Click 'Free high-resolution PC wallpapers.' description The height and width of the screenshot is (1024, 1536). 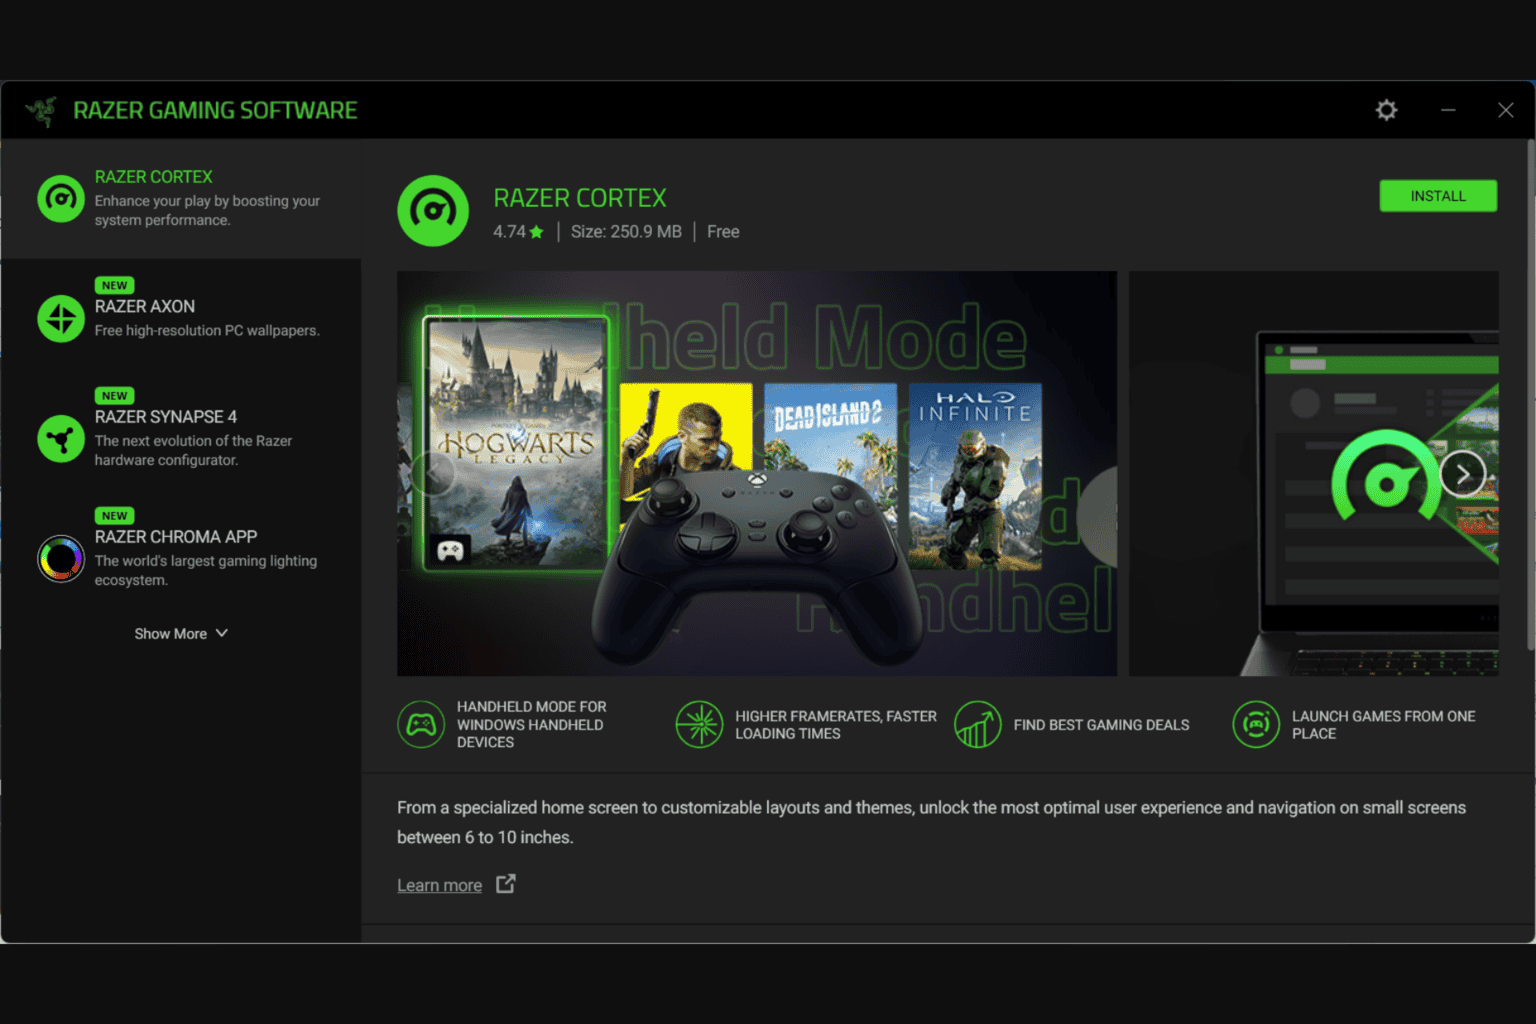207,331
